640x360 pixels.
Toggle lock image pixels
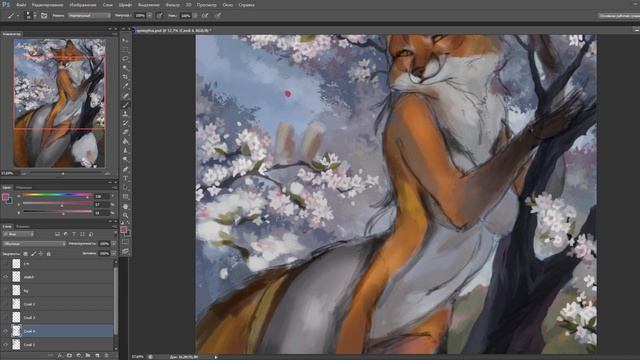pos(33,253)
